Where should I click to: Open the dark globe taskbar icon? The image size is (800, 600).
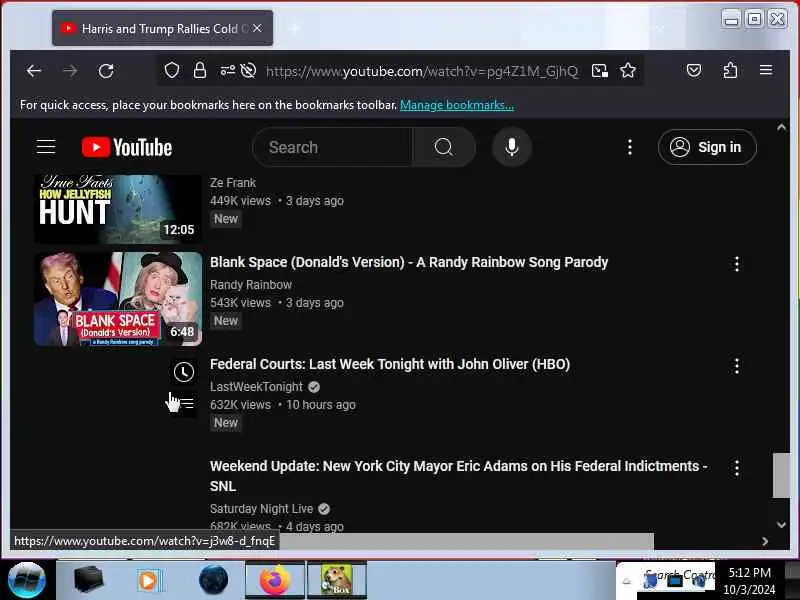[213, 580]
